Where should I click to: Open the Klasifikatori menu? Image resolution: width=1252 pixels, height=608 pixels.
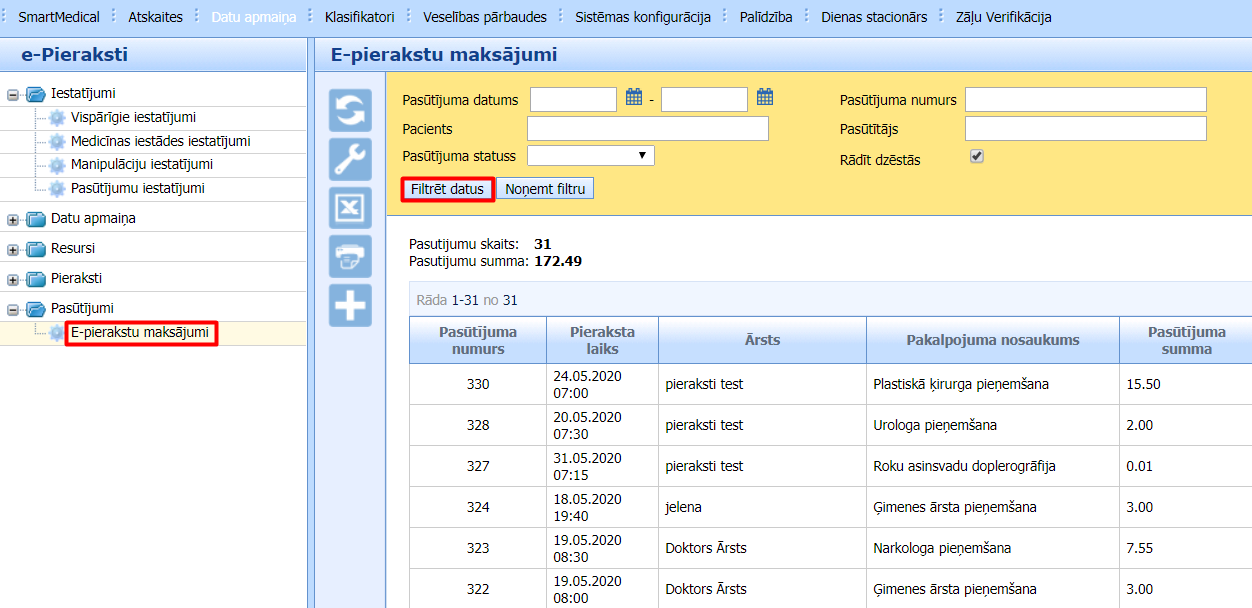(359, 17)
